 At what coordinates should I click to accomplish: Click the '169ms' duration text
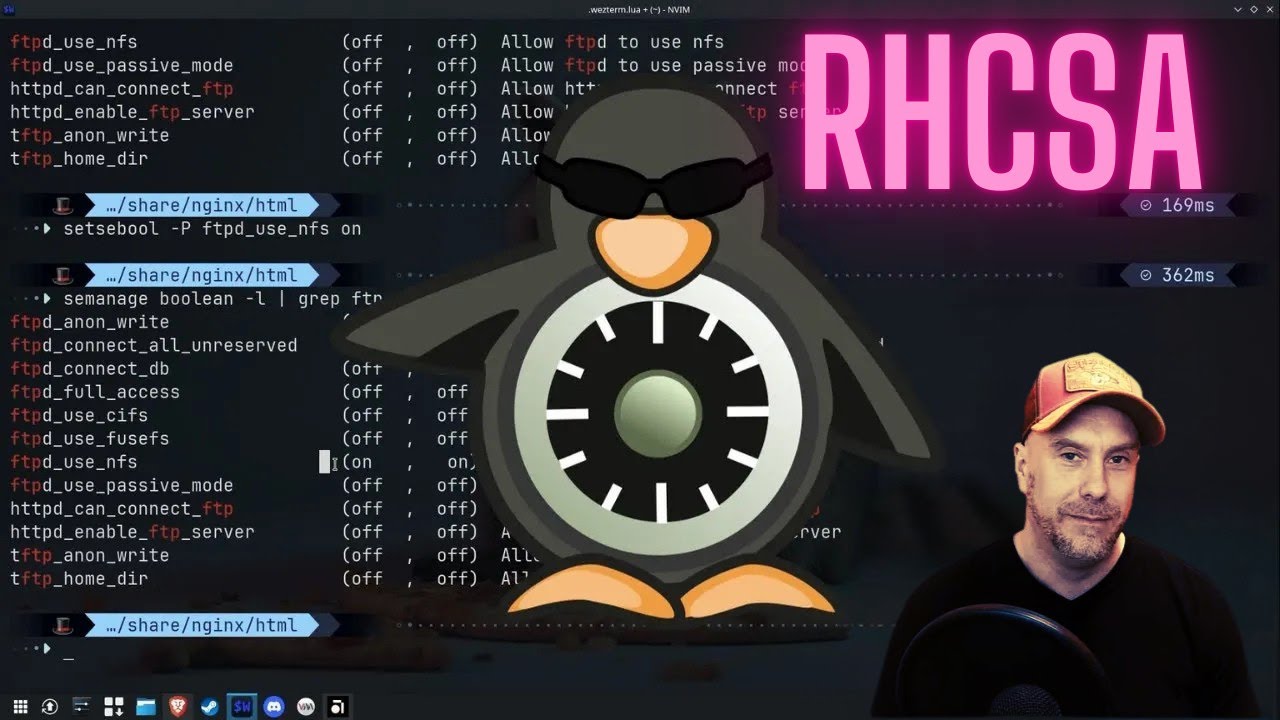coord(1188,206)
